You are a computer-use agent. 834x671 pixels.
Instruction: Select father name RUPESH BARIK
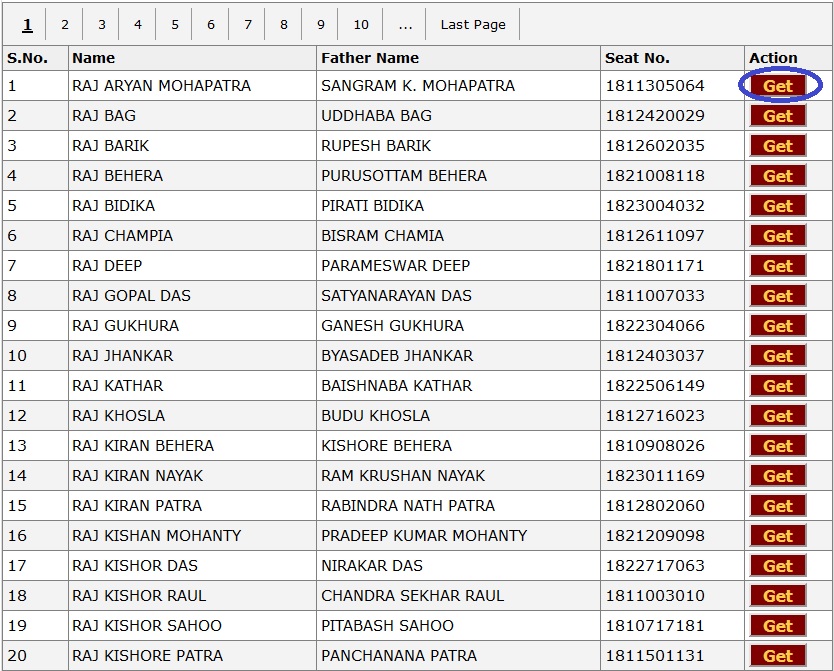(x=376, y=146)
